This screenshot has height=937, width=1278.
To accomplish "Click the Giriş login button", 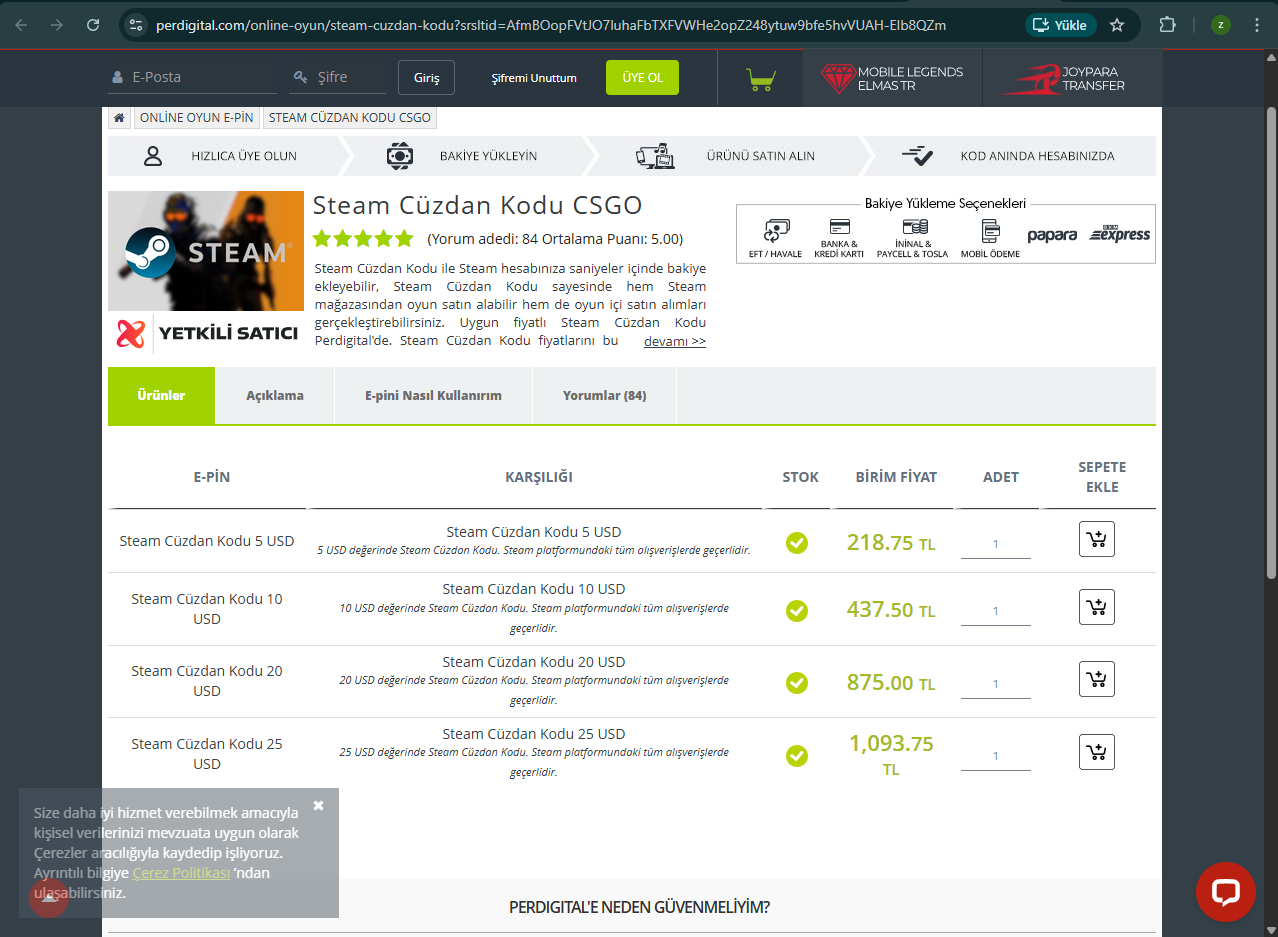I will pyautogui.click(x=427, y=78).
